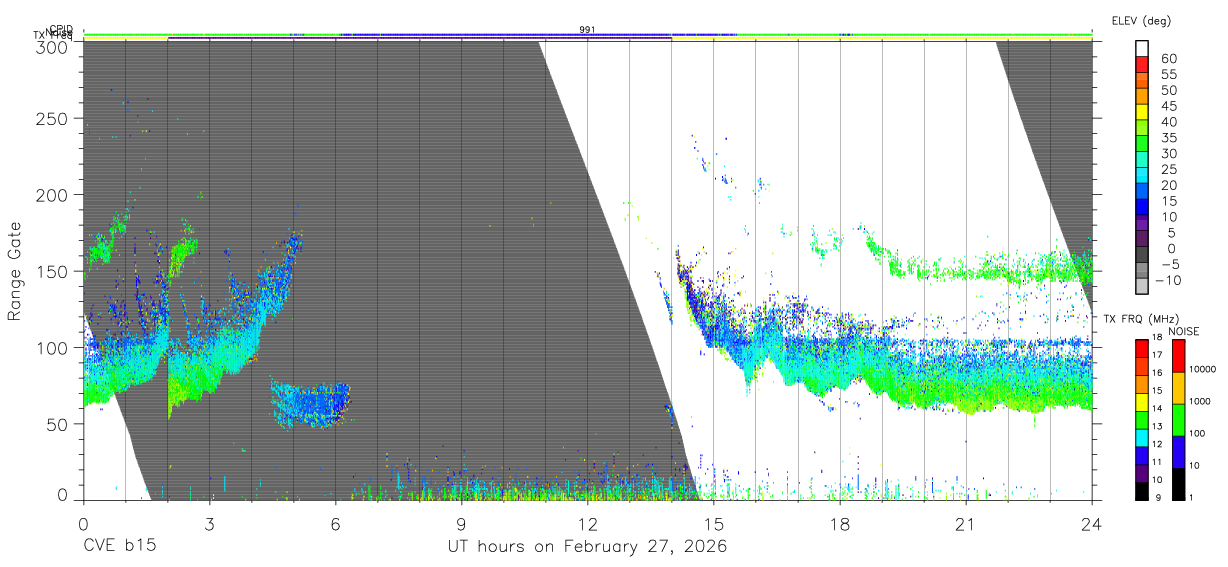The width and height of the screenshot is (1228, 567).
Task: Click the 'Range Gate' y-axis label
Action: (15, 272)
